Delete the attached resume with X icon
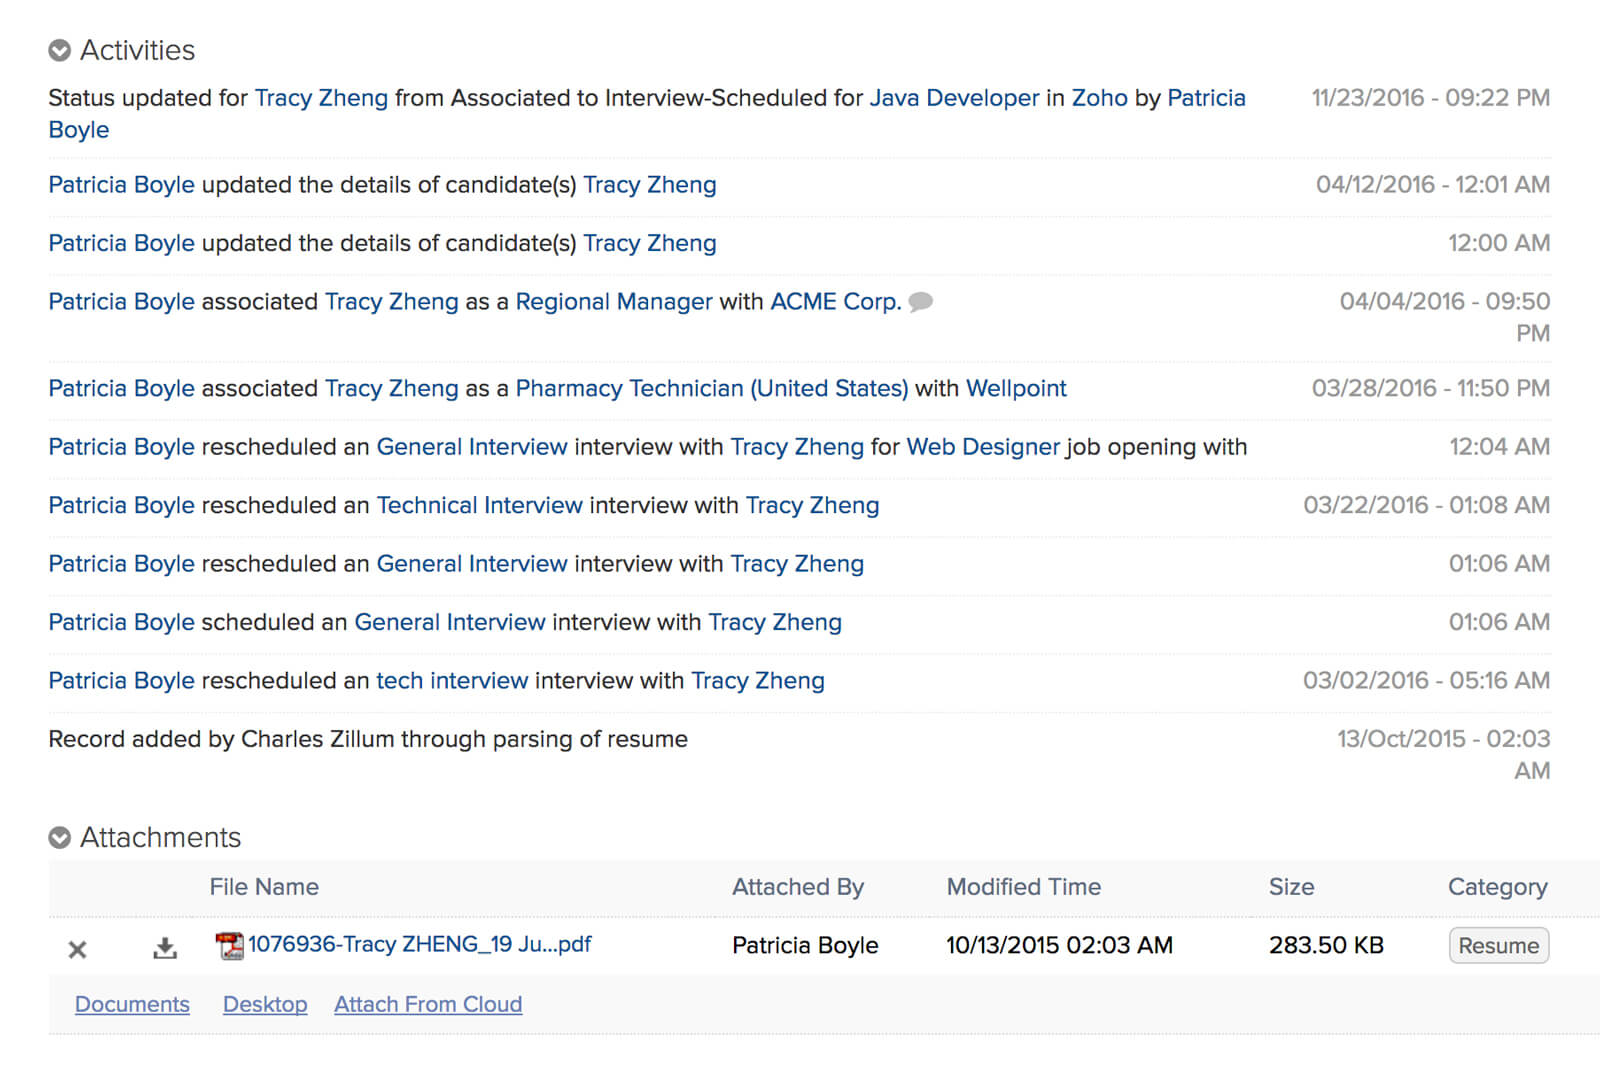 click(77, 949)
